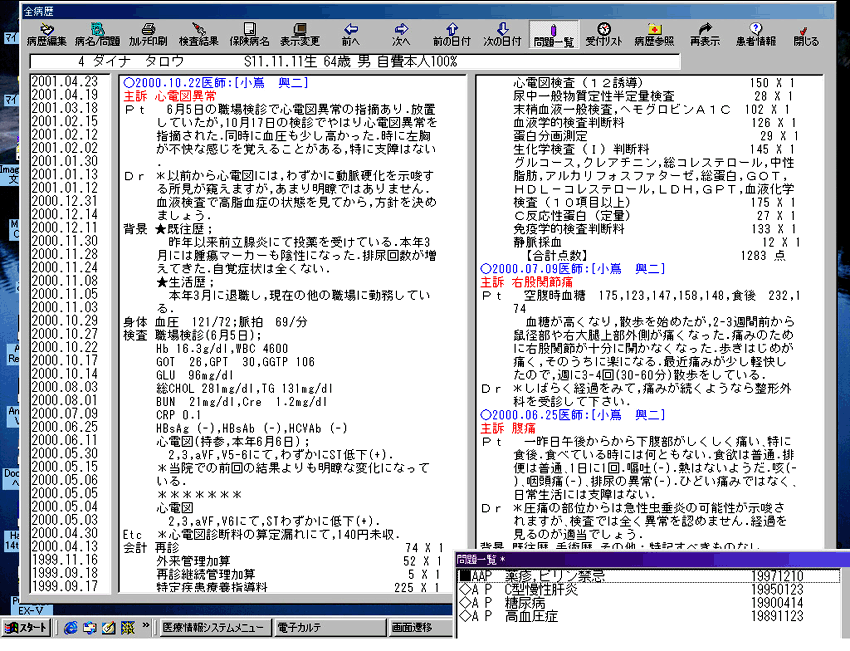Select the date 1999.09.17 in the list

tap(65, 586)
